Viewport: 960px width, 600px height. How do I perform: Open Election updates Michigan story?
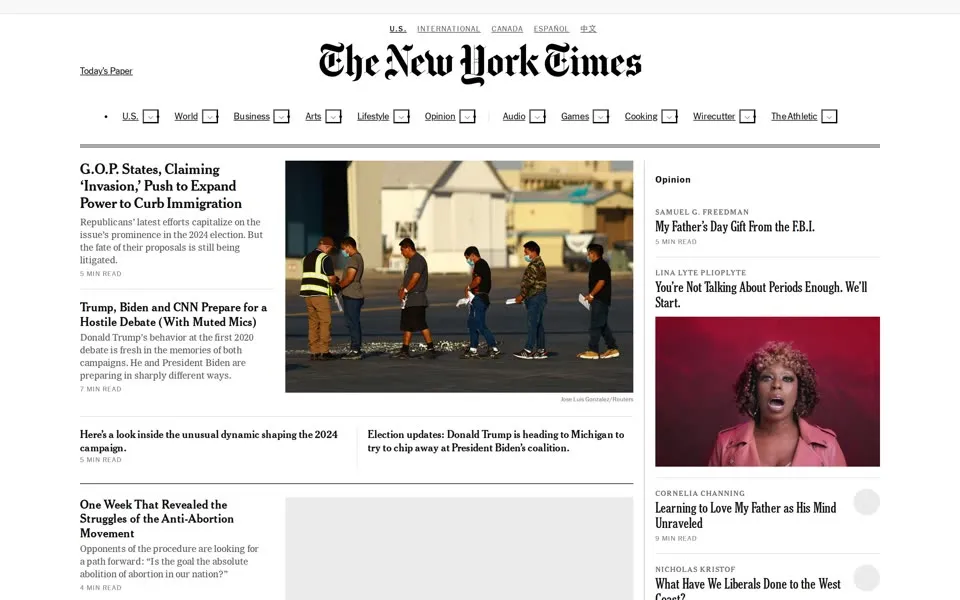(x=496, y=441)
